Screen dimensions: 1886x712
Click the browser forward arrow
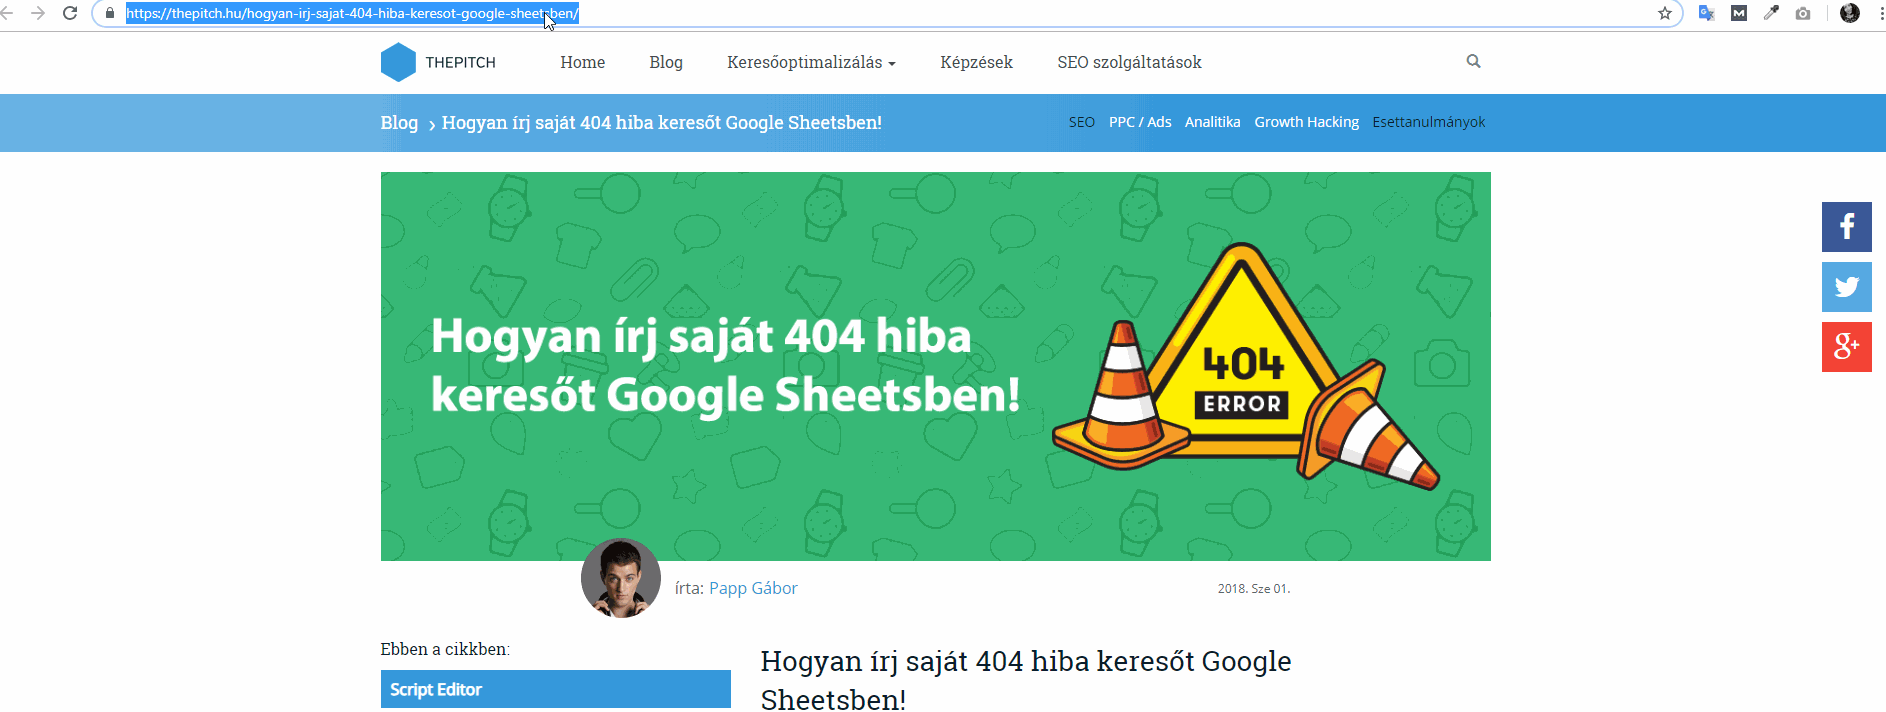[x=38, y=13]
